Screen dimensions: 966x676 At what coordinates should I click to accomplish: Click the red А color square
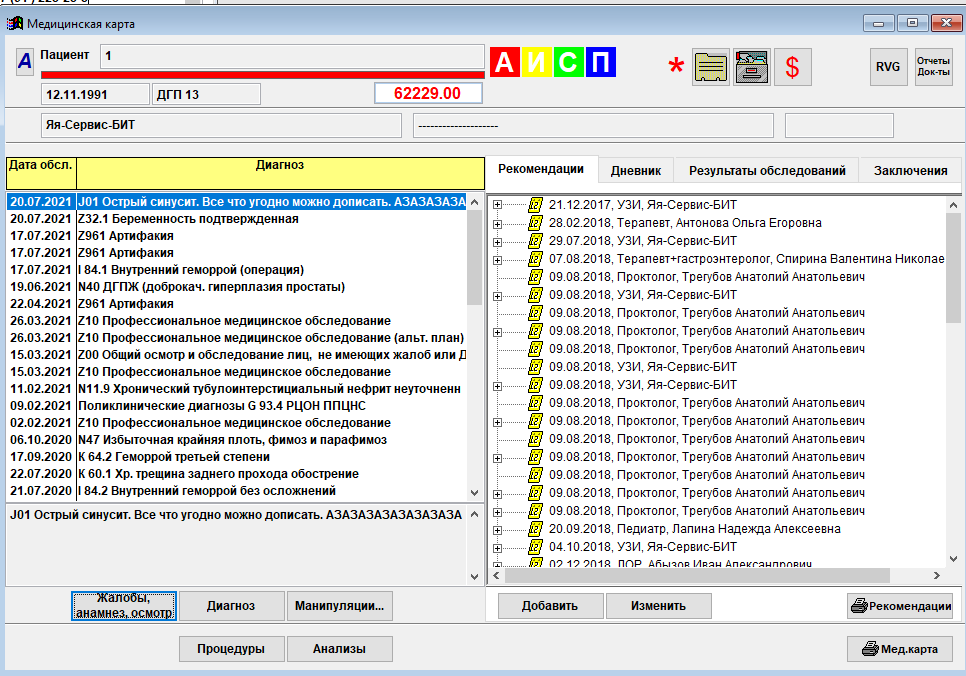[505, 62]
